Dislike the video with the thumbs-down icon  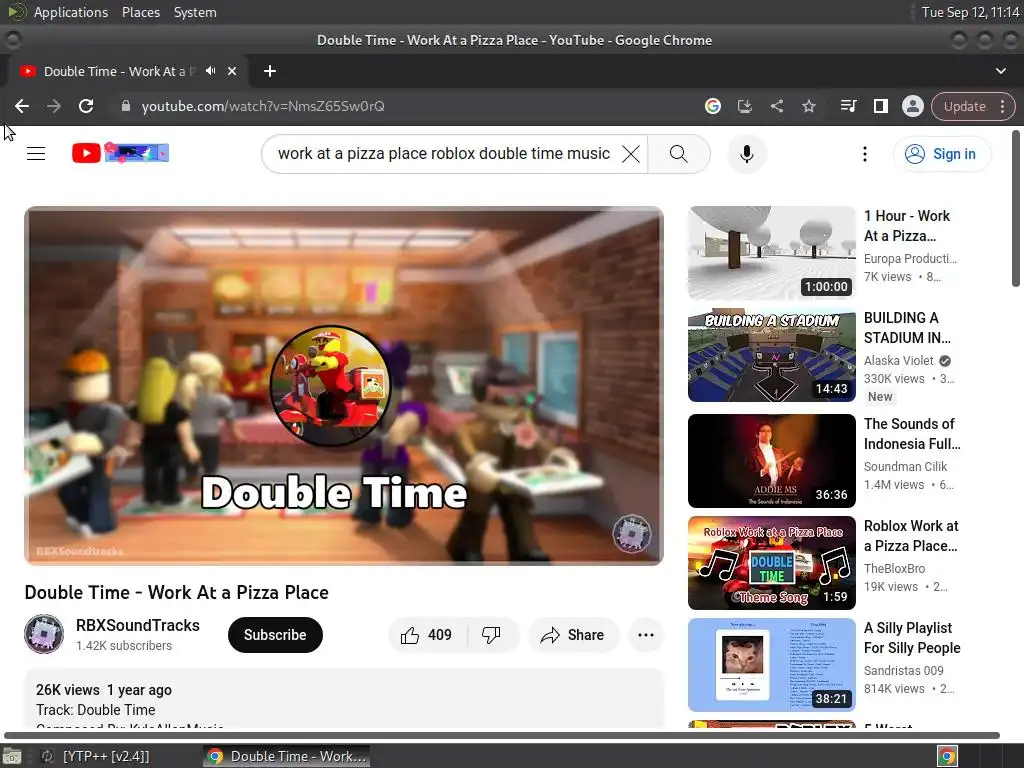(x=491, y=635)
